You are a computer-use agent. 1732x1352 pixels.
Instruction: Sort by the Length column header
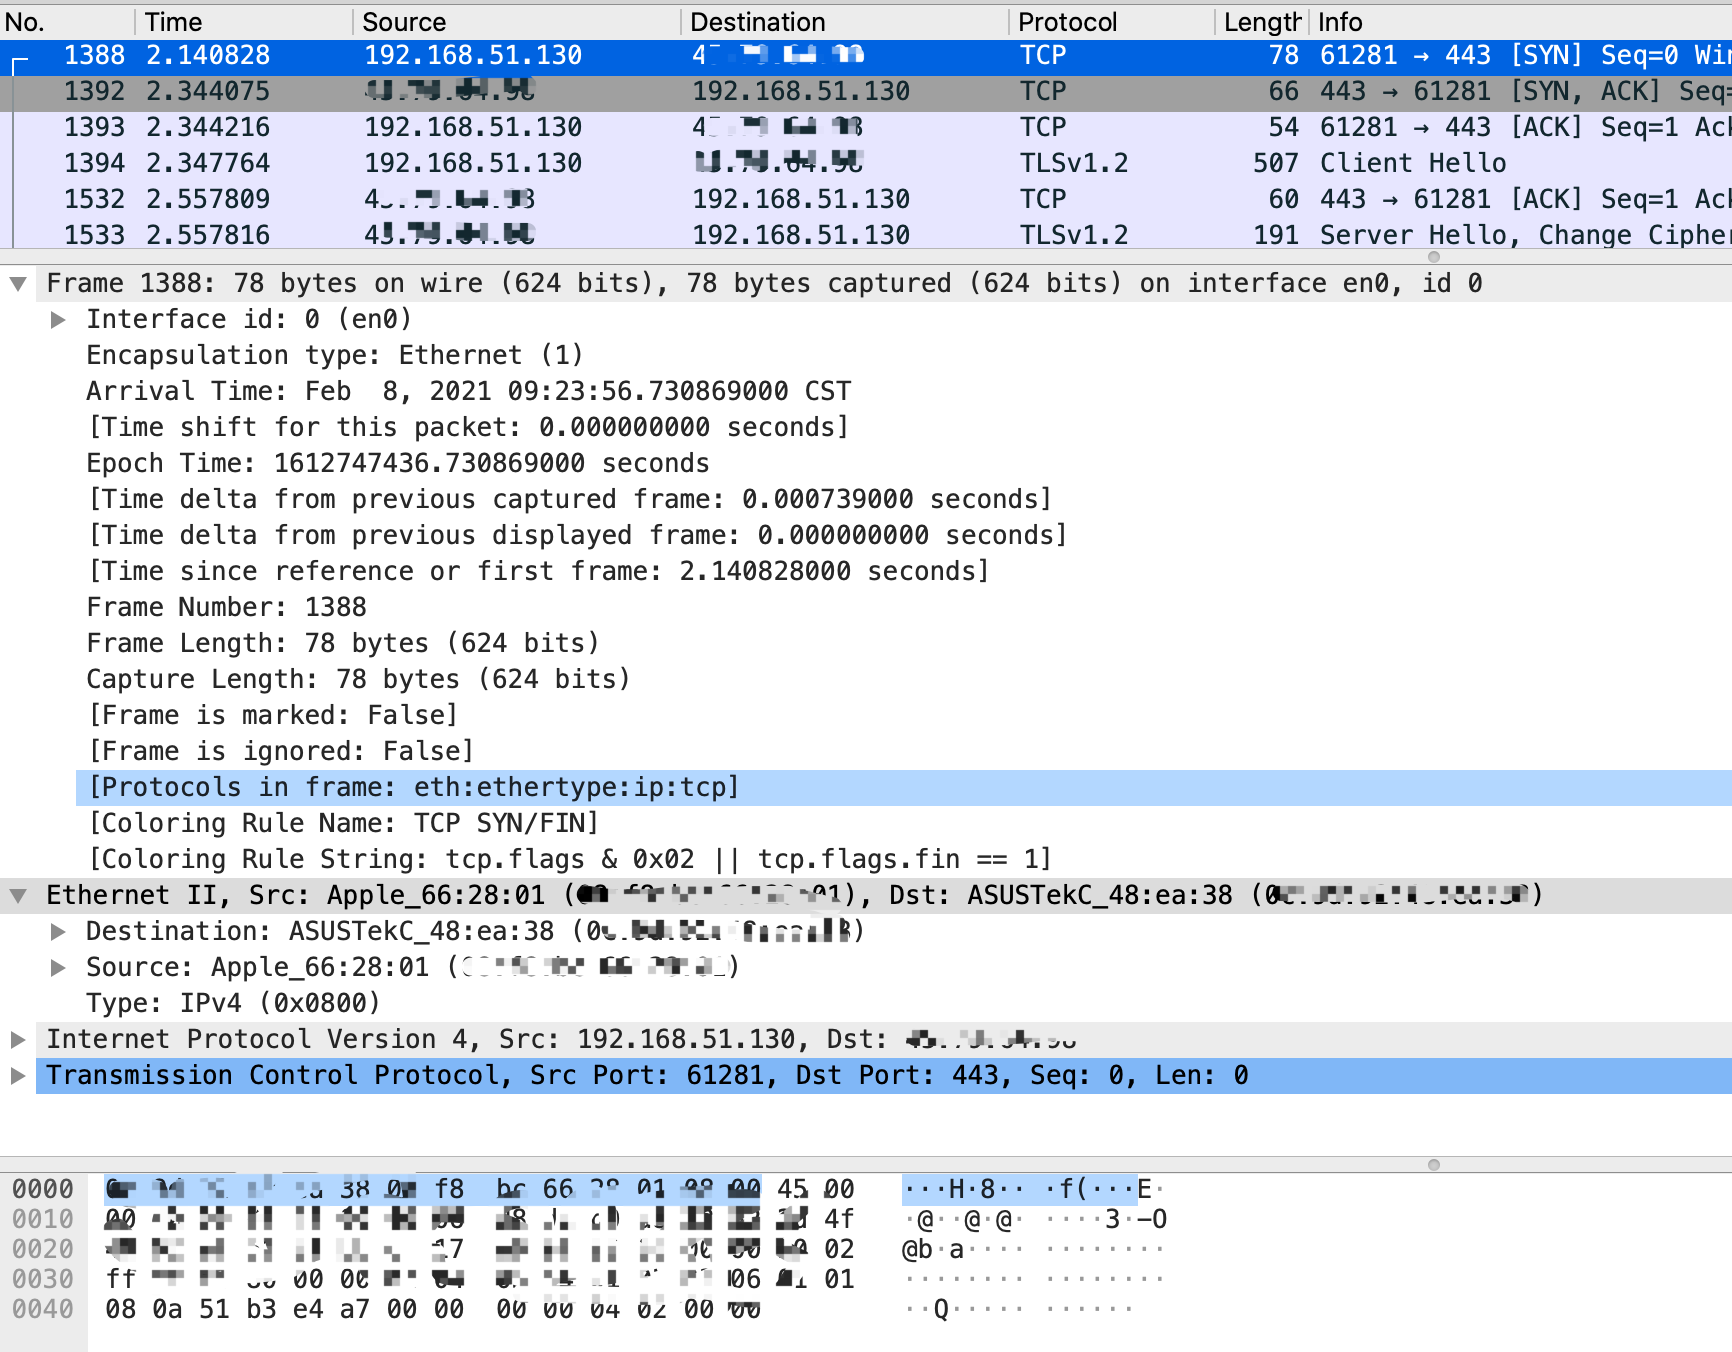tap(1262, 22)
